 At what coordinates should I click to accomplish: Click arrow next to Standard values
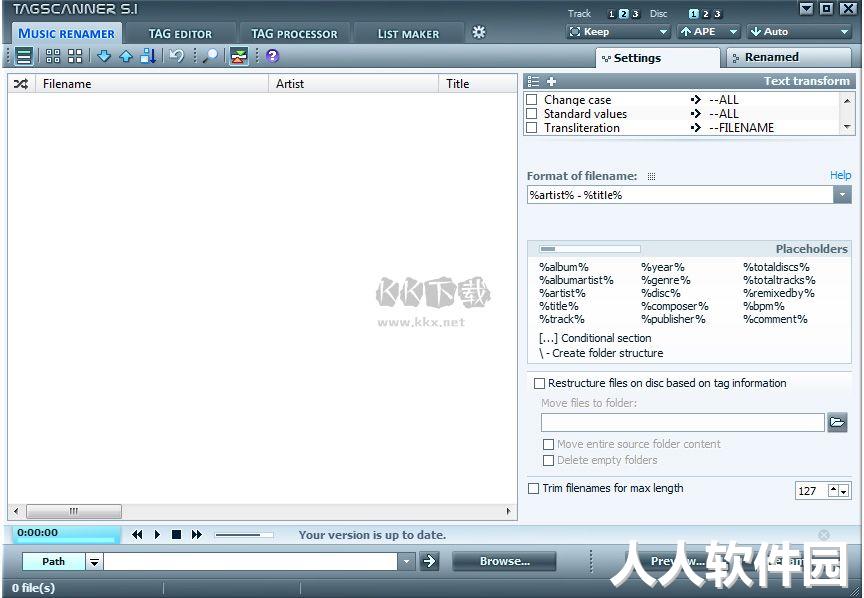695,114
